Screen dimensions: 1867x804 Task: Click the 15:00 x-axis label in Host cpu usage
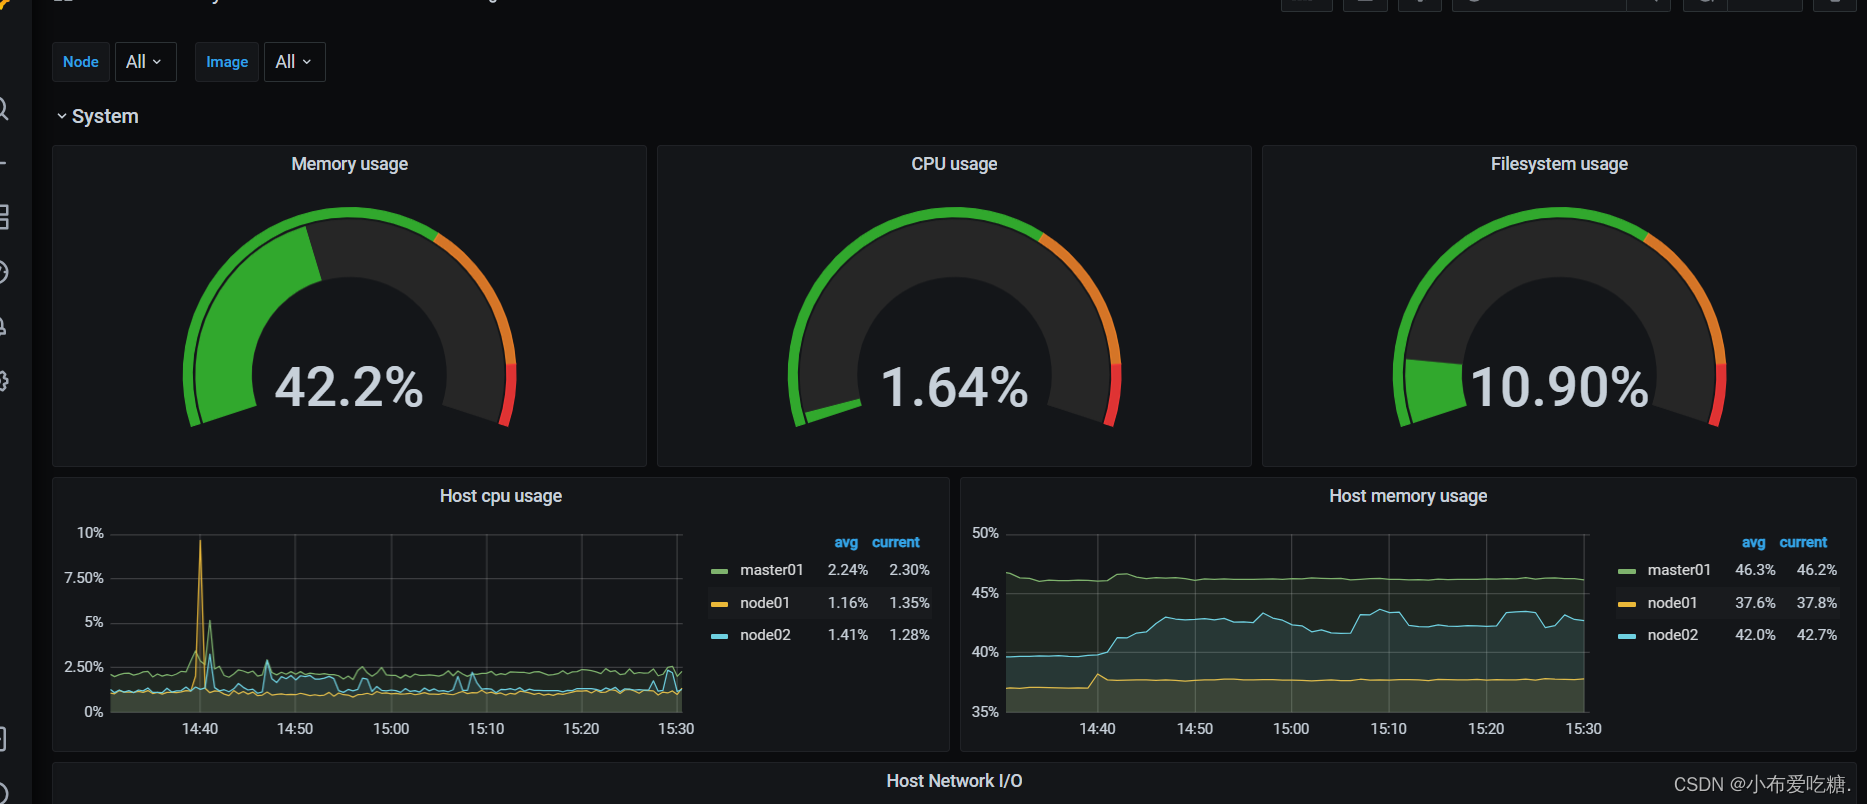tap(391, 729)
